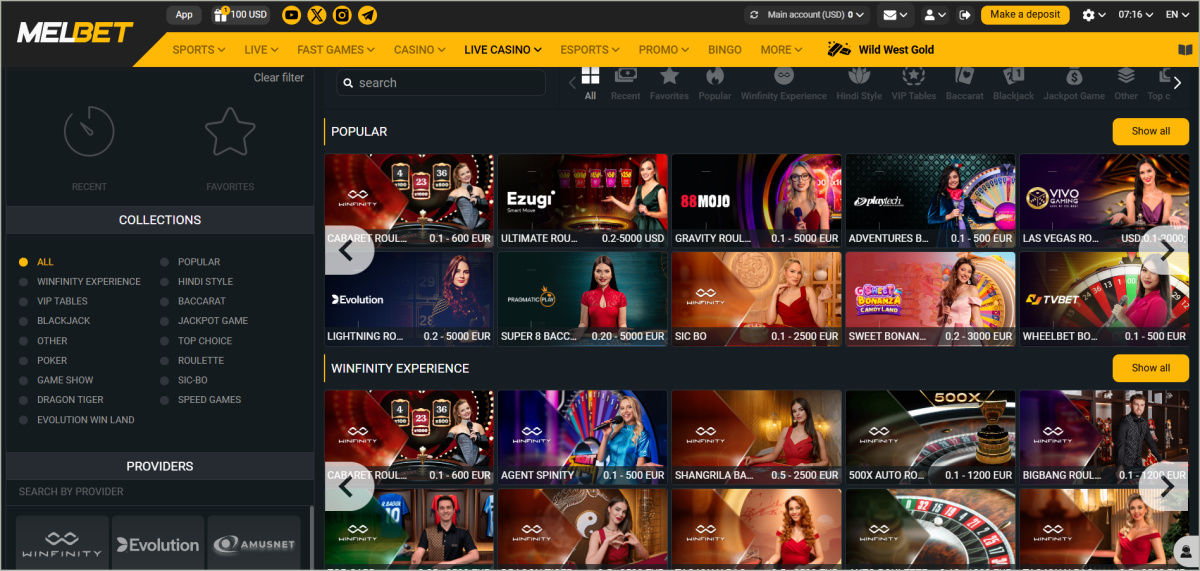
Task: Click the game search input field
Action: click(445, 83)
